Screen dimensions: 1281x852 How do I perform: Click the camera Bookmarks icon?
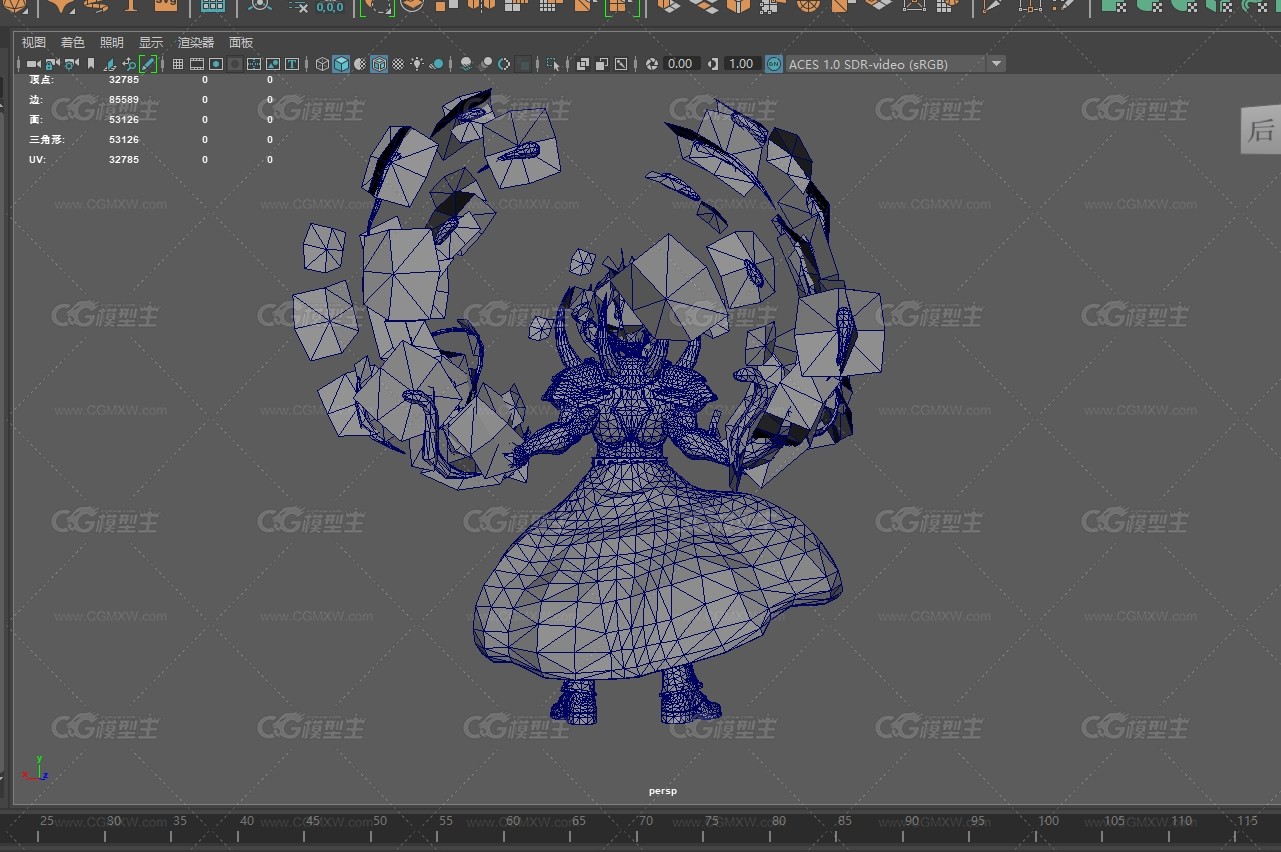[91, 64]
